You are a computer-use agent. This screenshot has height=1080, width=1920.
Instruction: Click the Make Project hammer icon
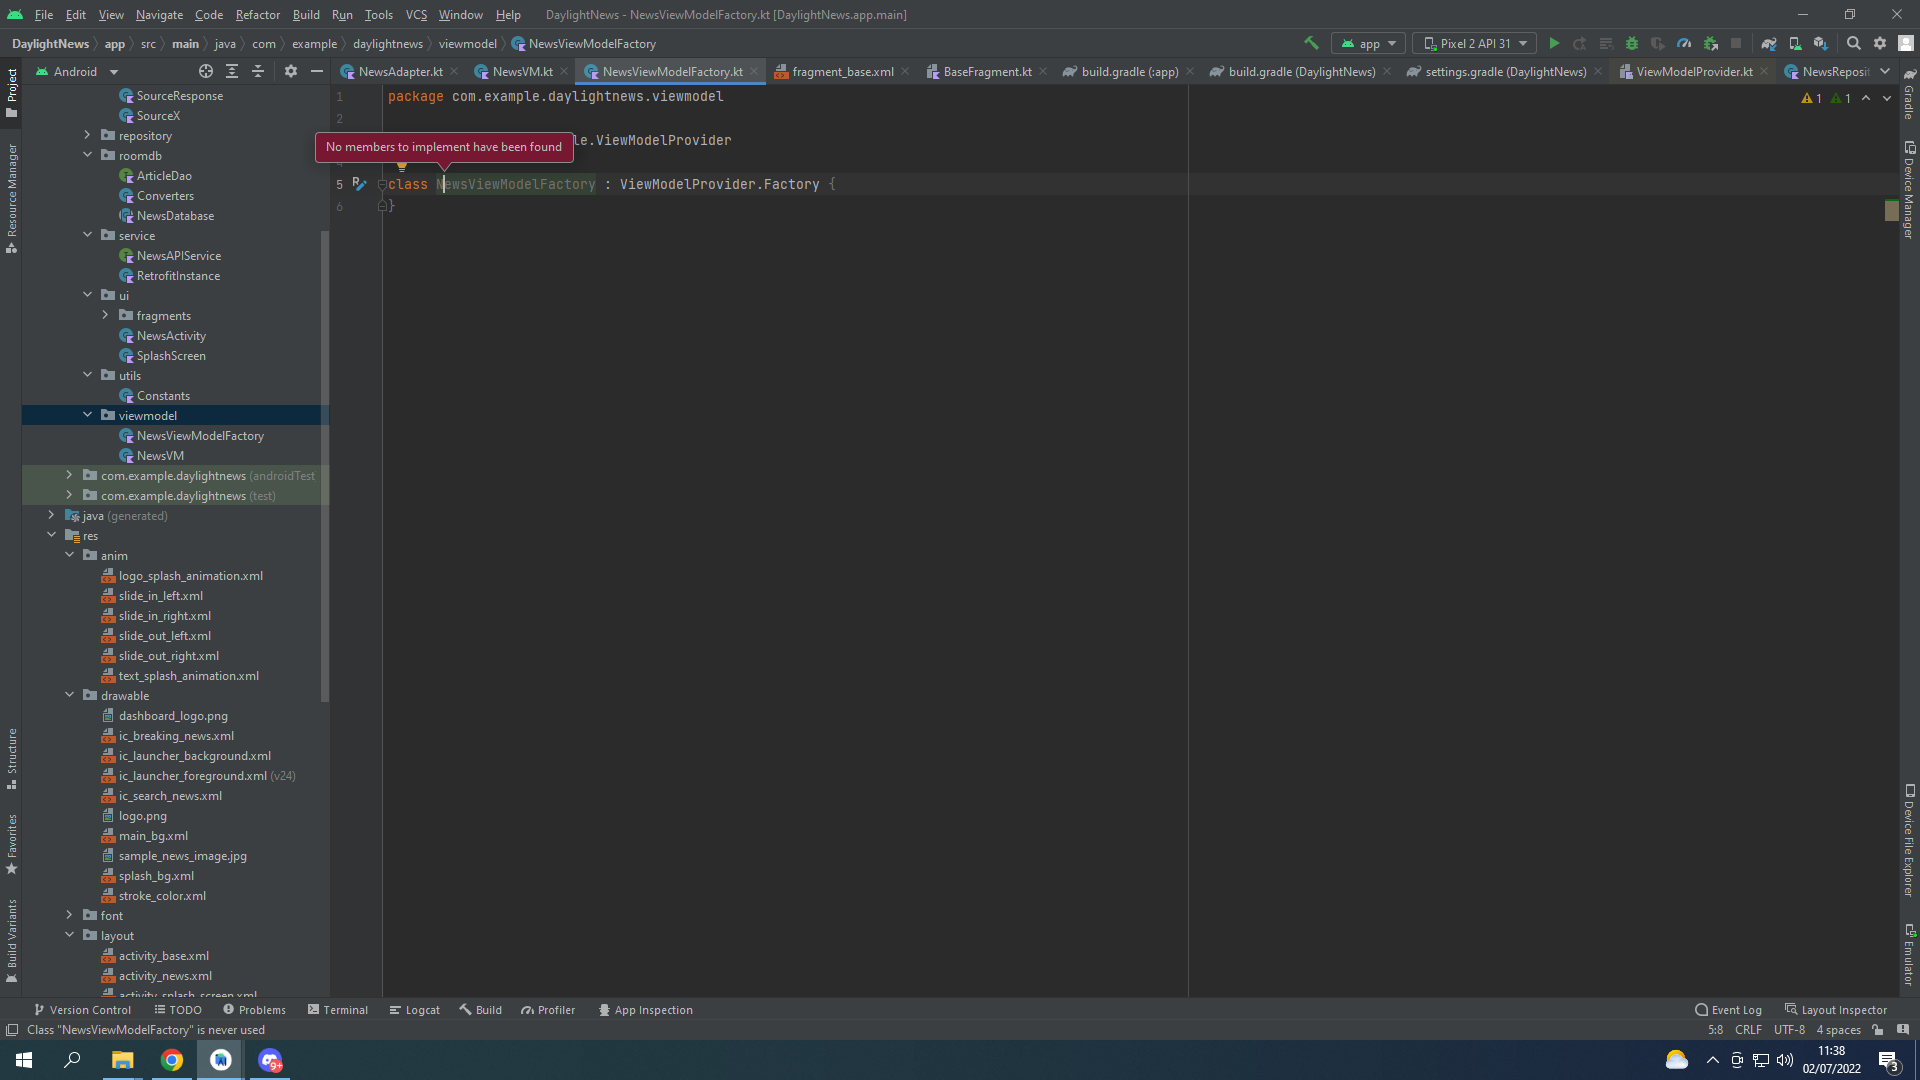1311,43
